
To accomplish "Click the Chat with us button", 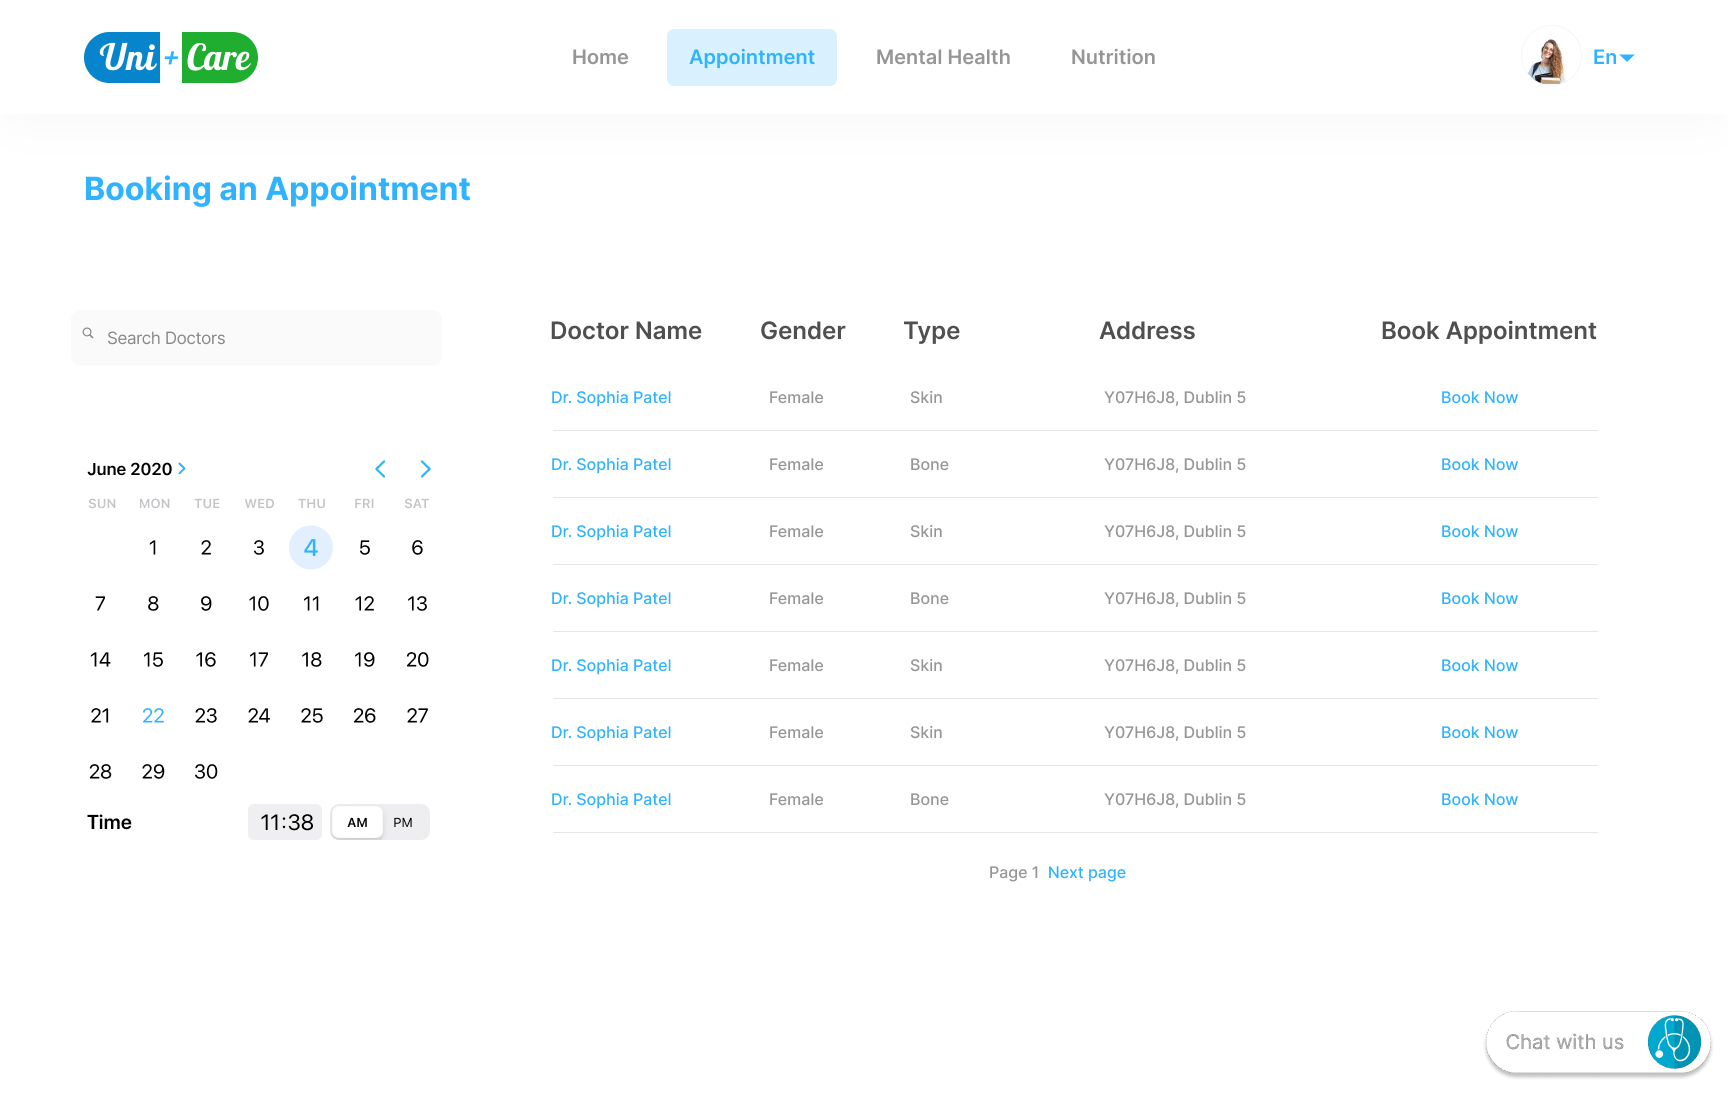I will pyautogui.click(x=1598, y=1042).
